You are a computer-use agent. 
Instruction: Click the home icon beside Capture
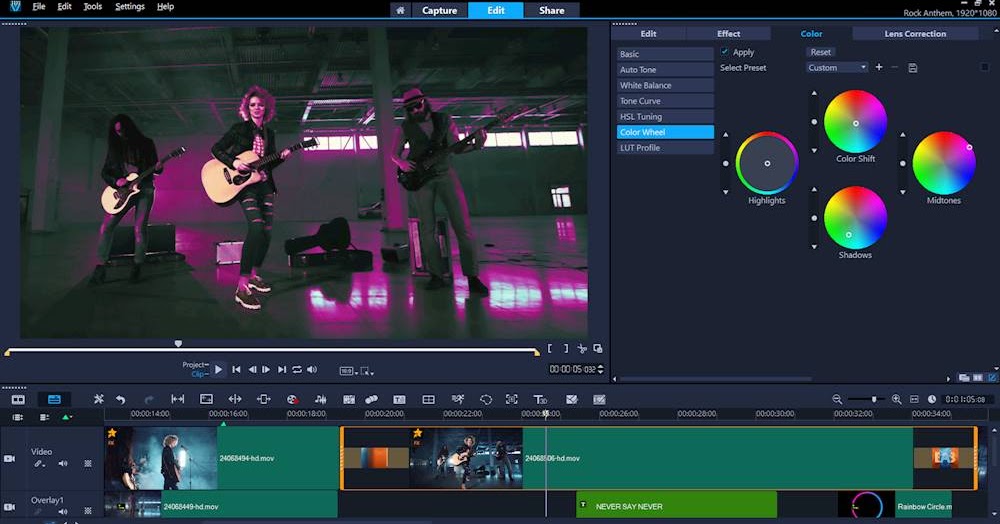click(400, 10)
